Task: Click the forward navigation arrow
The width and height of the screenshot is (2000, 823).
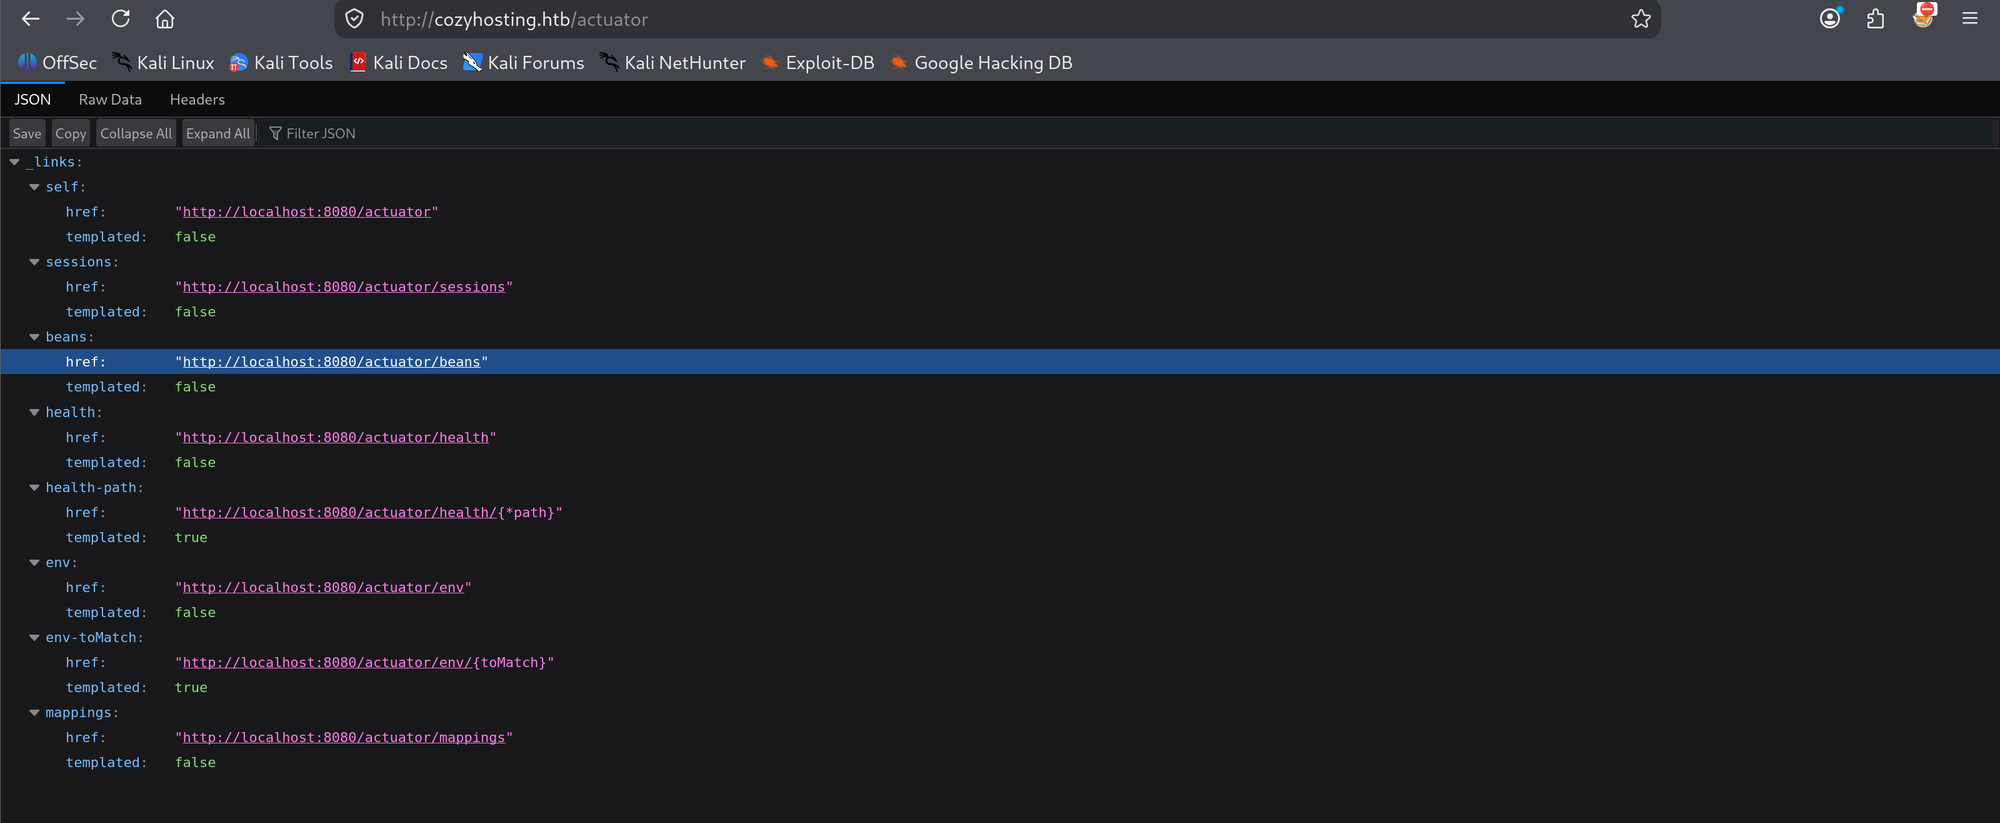Action: coord(75,19)
